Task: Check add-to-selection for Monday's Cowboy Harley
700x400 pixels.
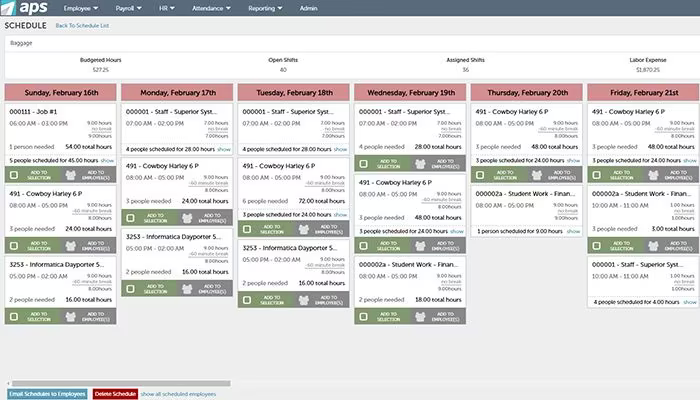Action: click(x=130, y=218)
